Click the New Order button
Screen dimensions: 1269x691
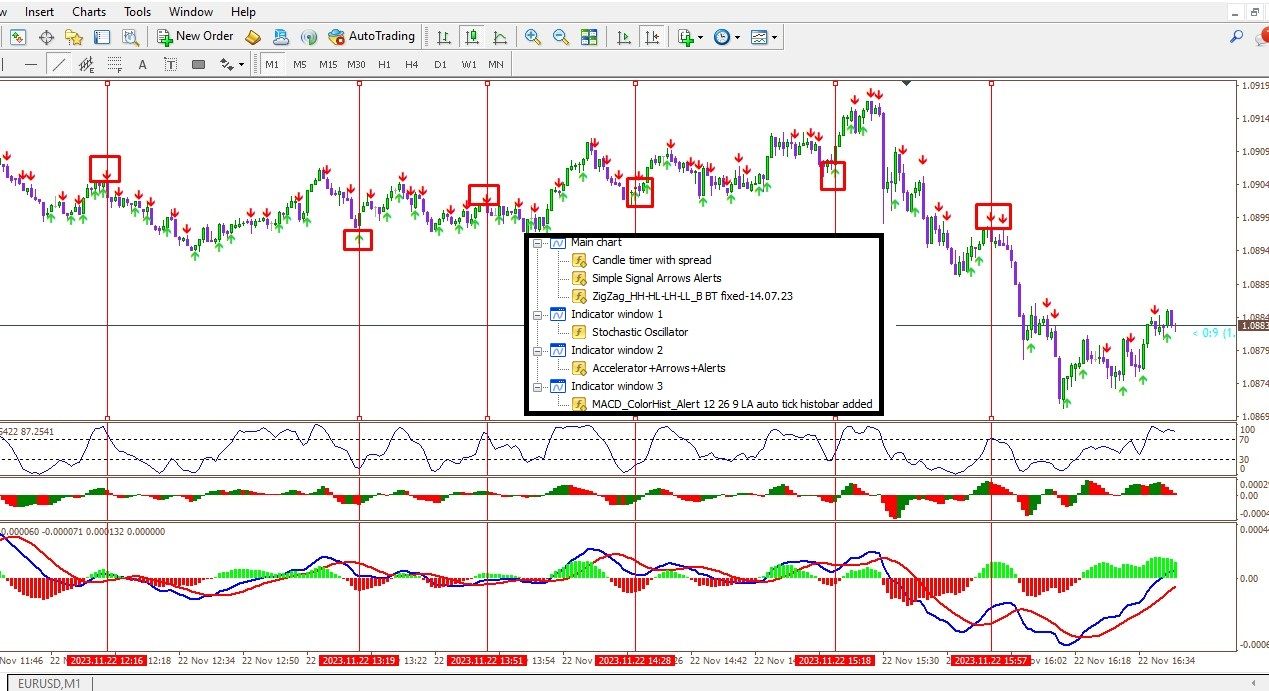coord(195,36)
